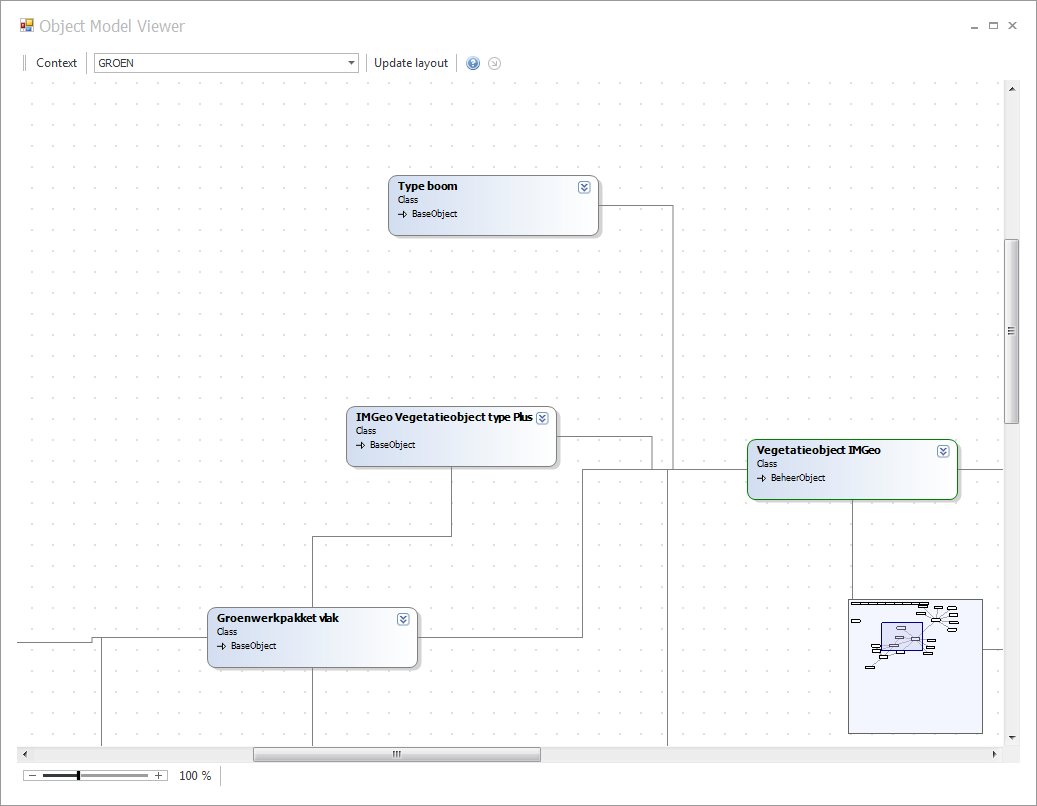This screenshot has height=806, width=1037.
Task: Expand the Groenwerkpakket vlak class node
Action: 403,619
